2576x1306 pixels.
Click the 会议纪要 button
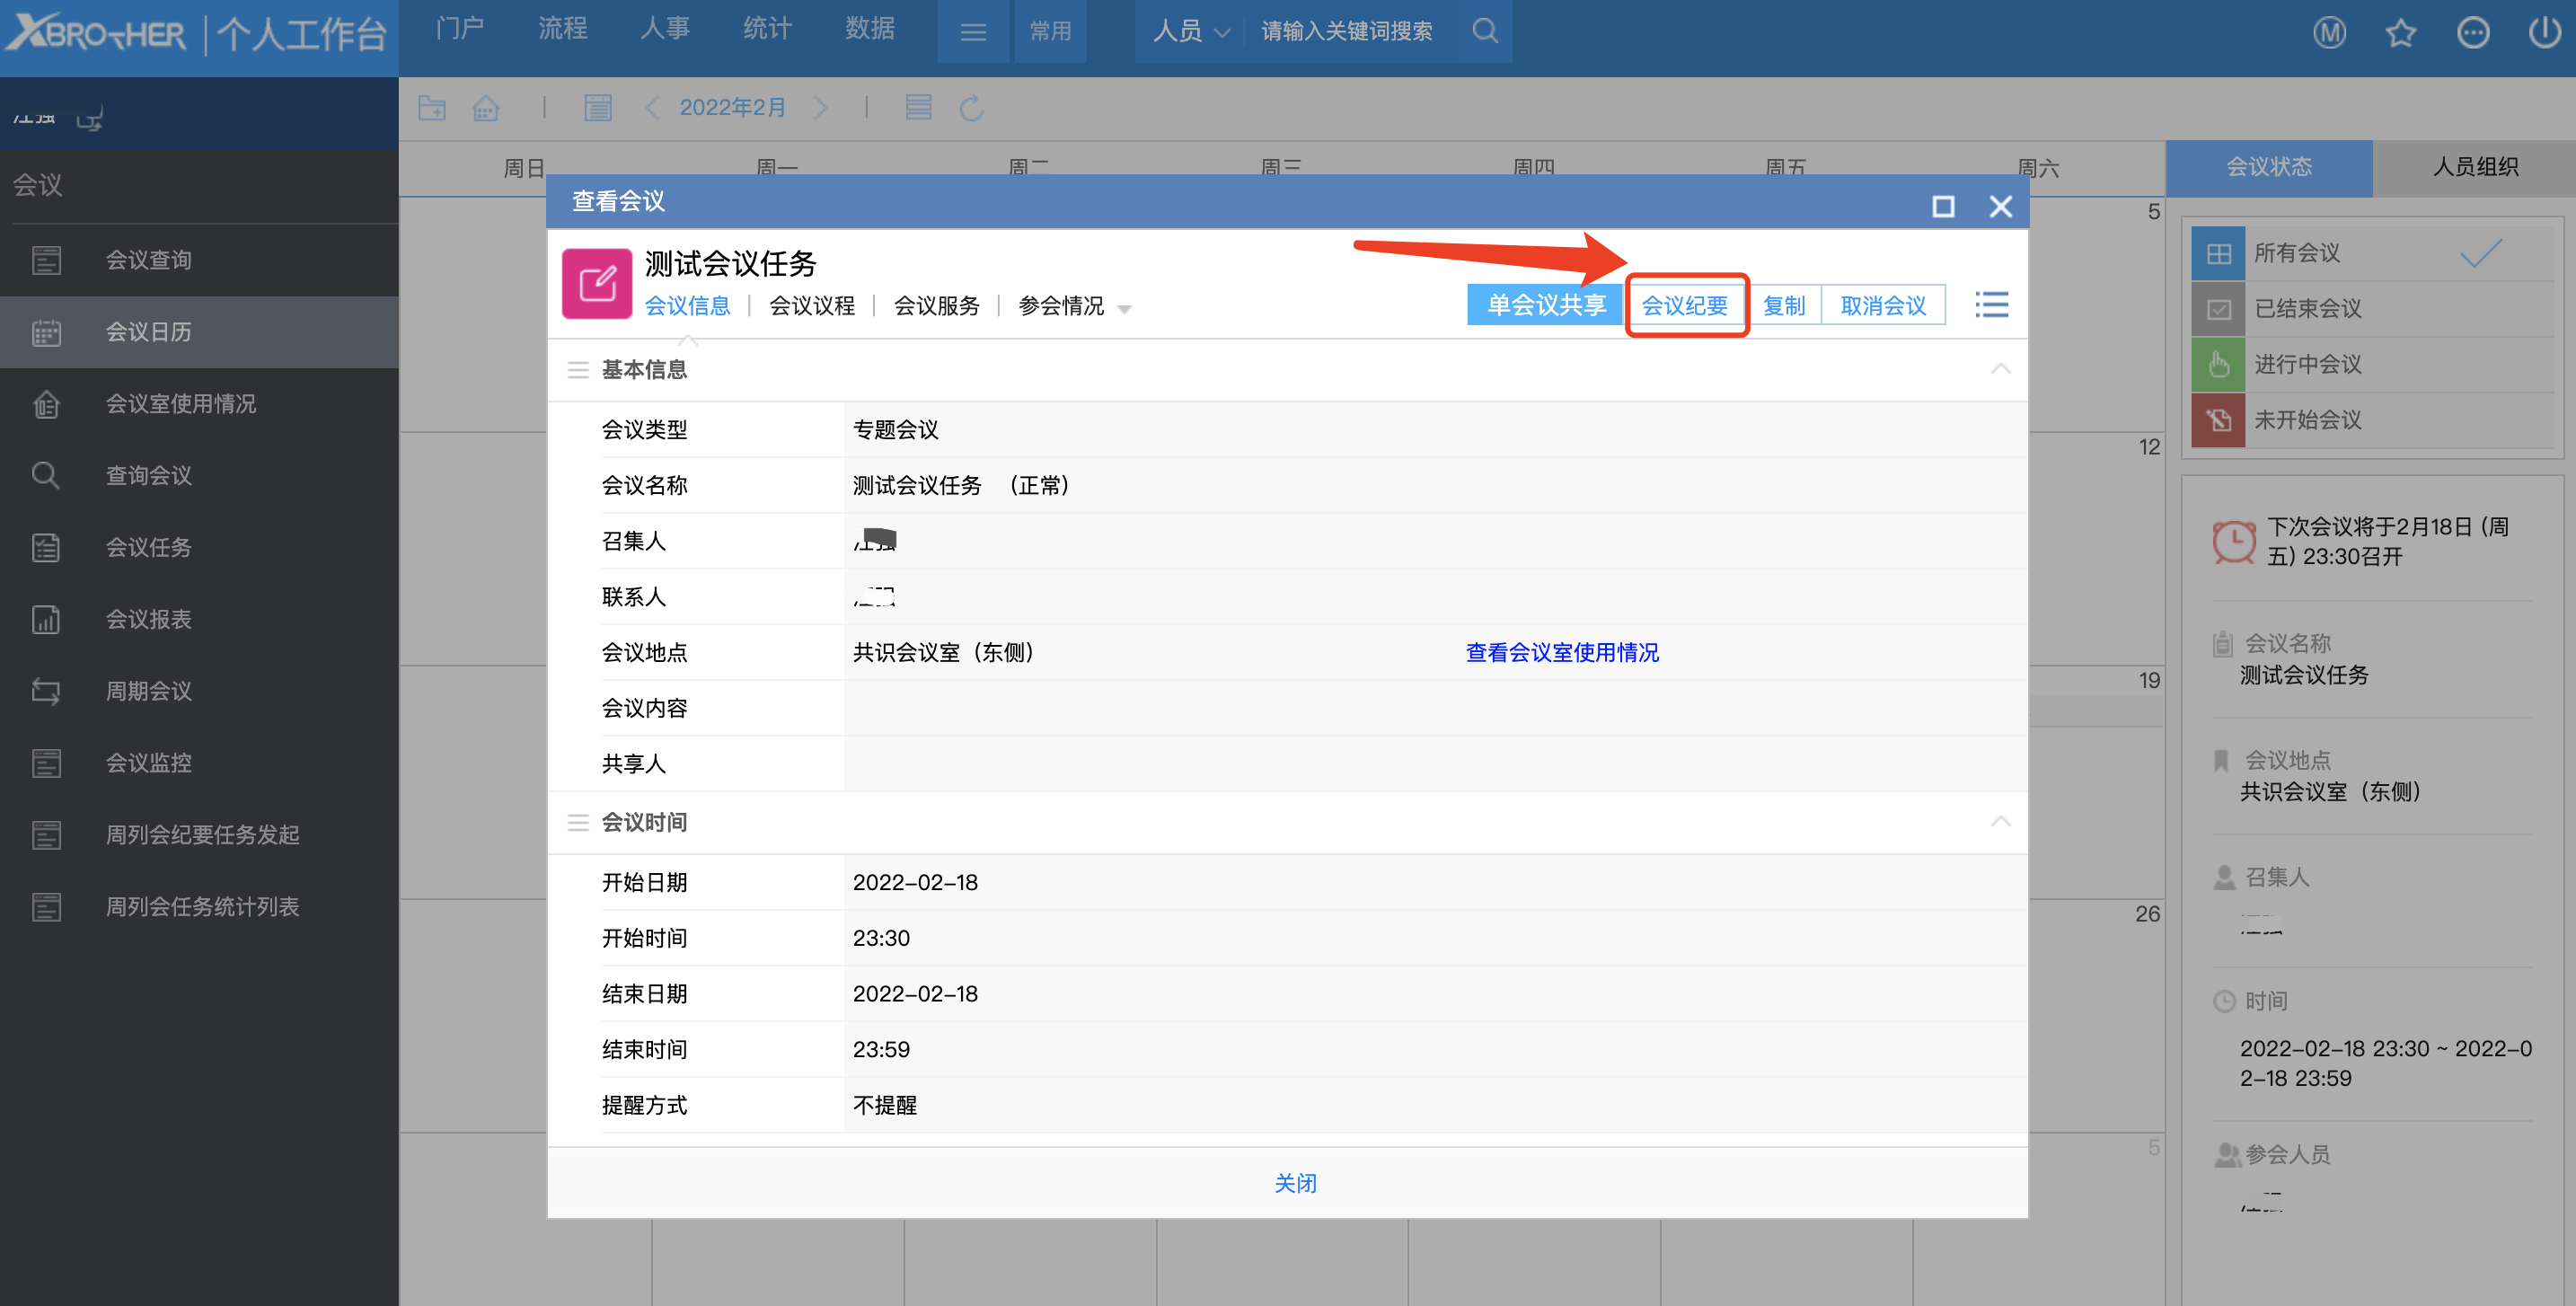1685,305
